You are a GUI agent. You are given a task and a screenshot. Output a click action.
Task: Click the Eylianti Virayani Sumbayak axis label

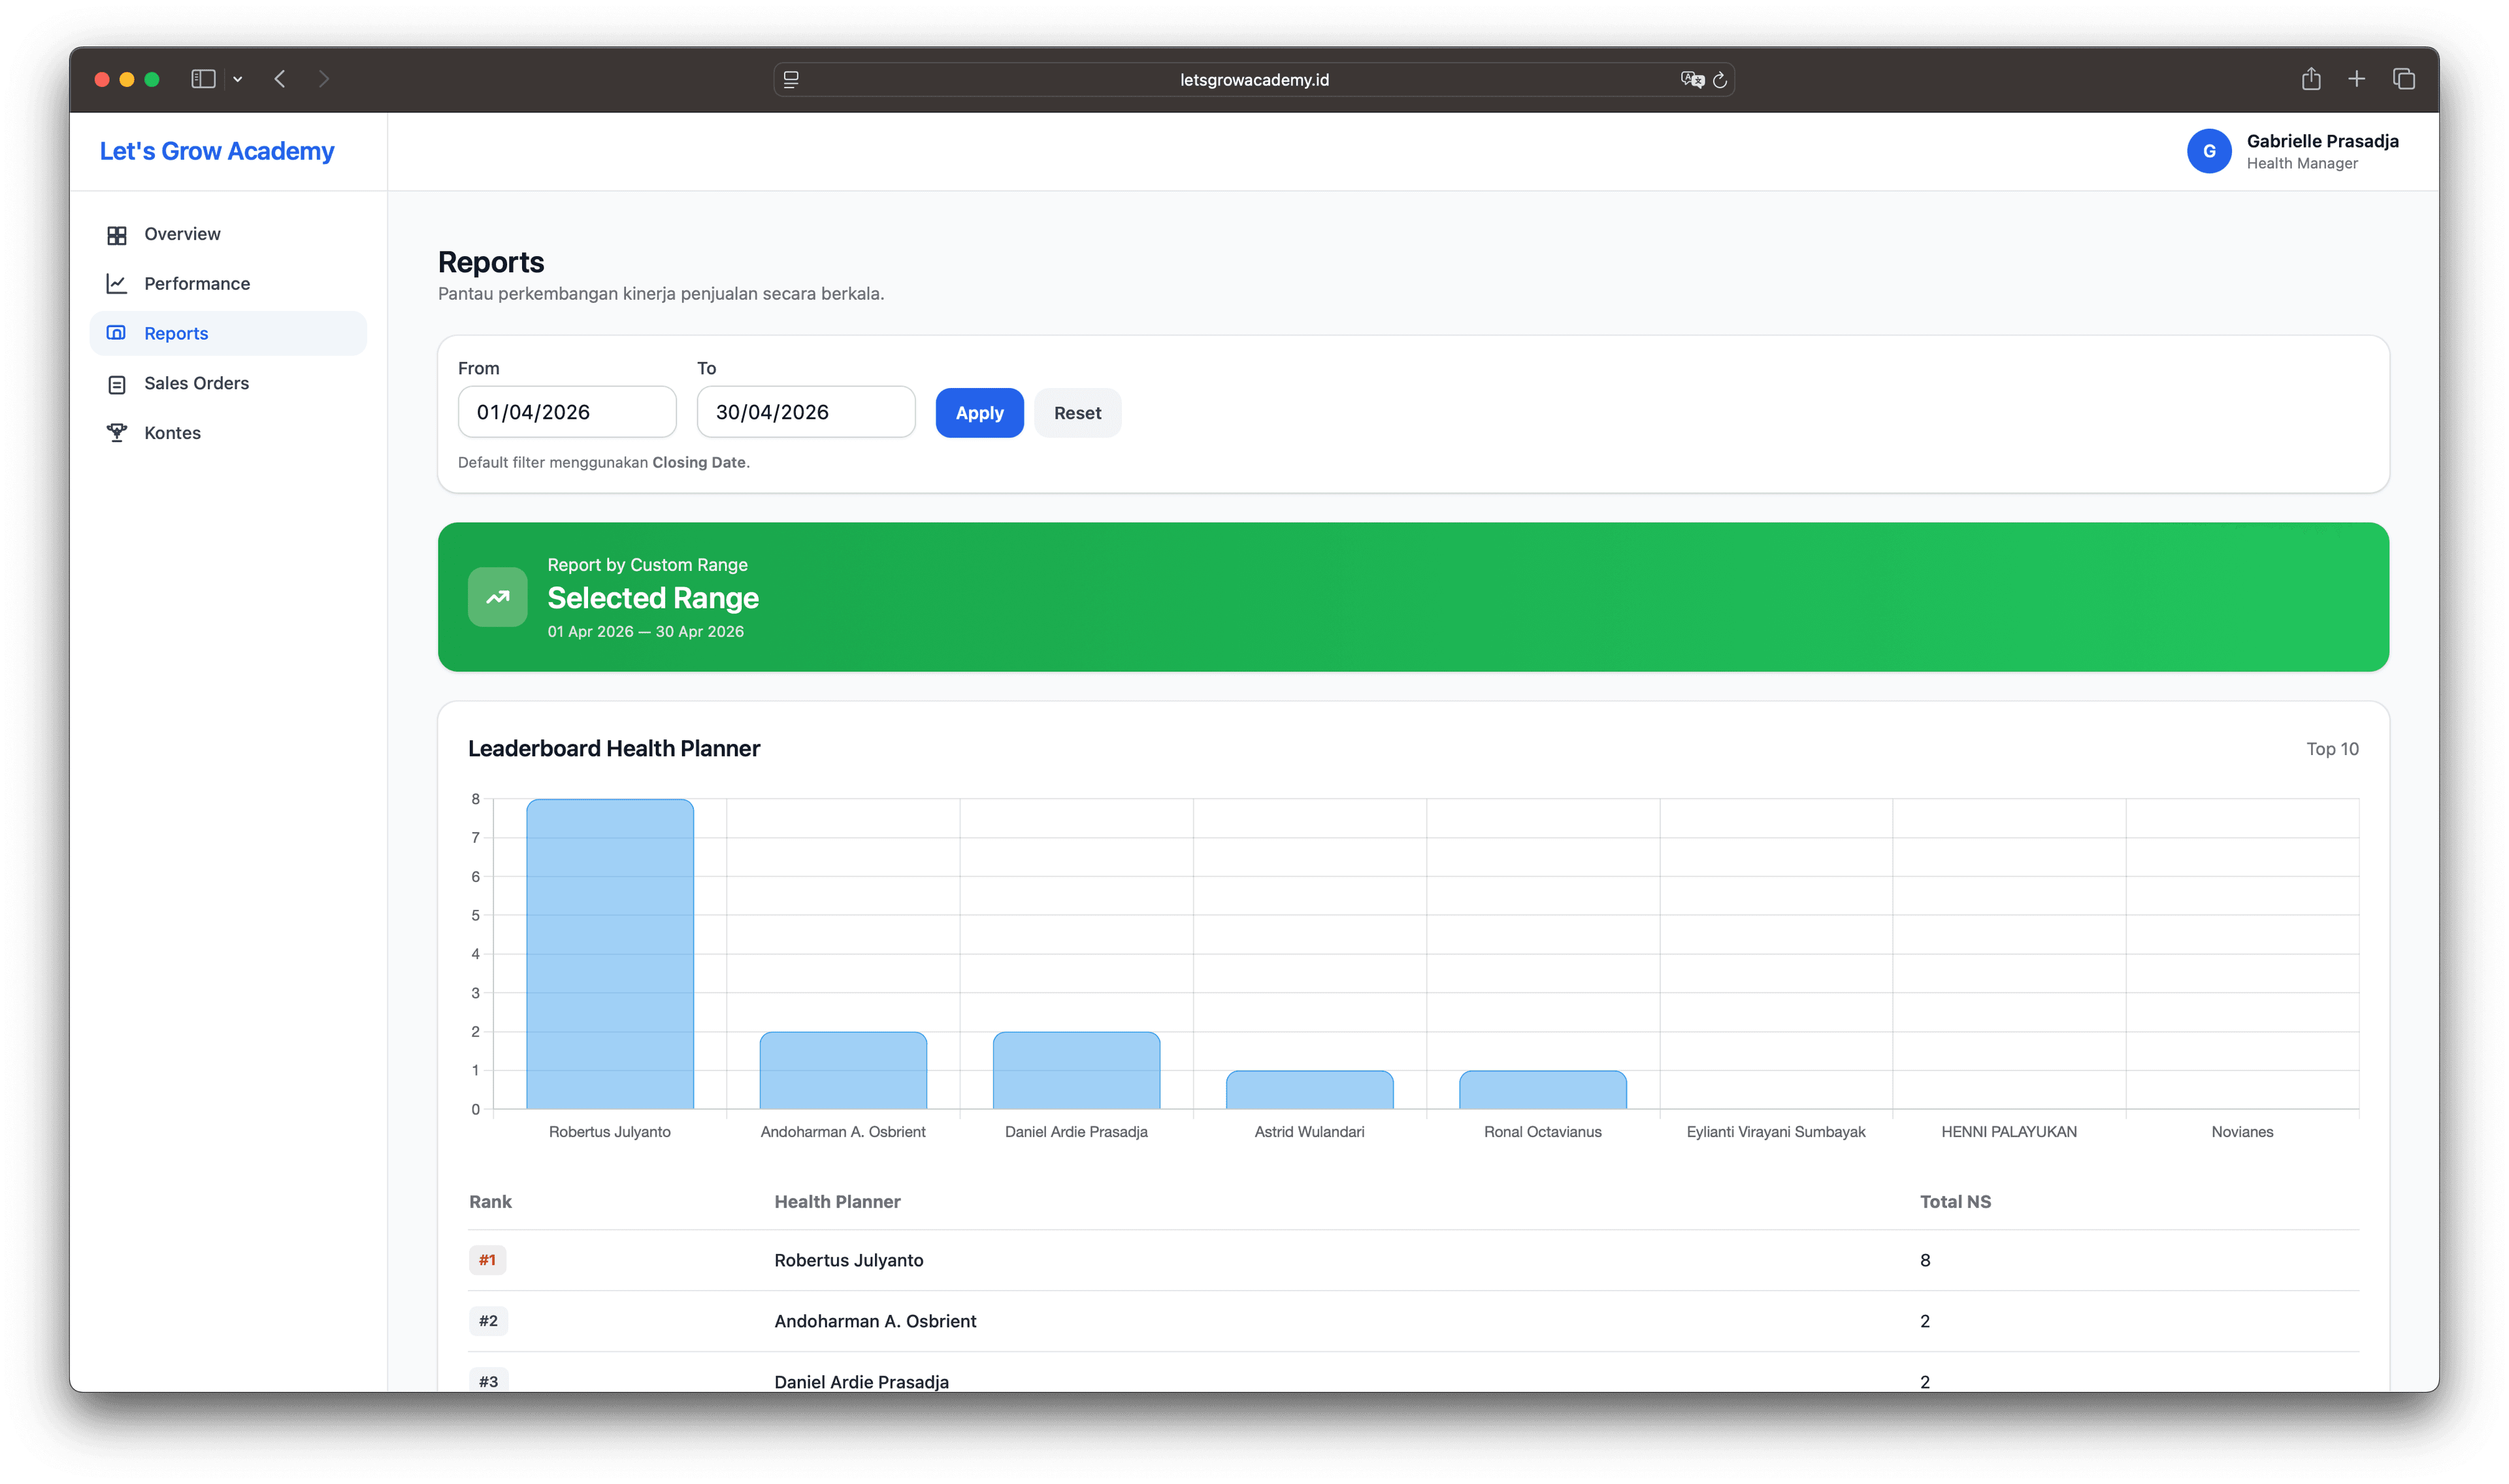point(1776,1132)
